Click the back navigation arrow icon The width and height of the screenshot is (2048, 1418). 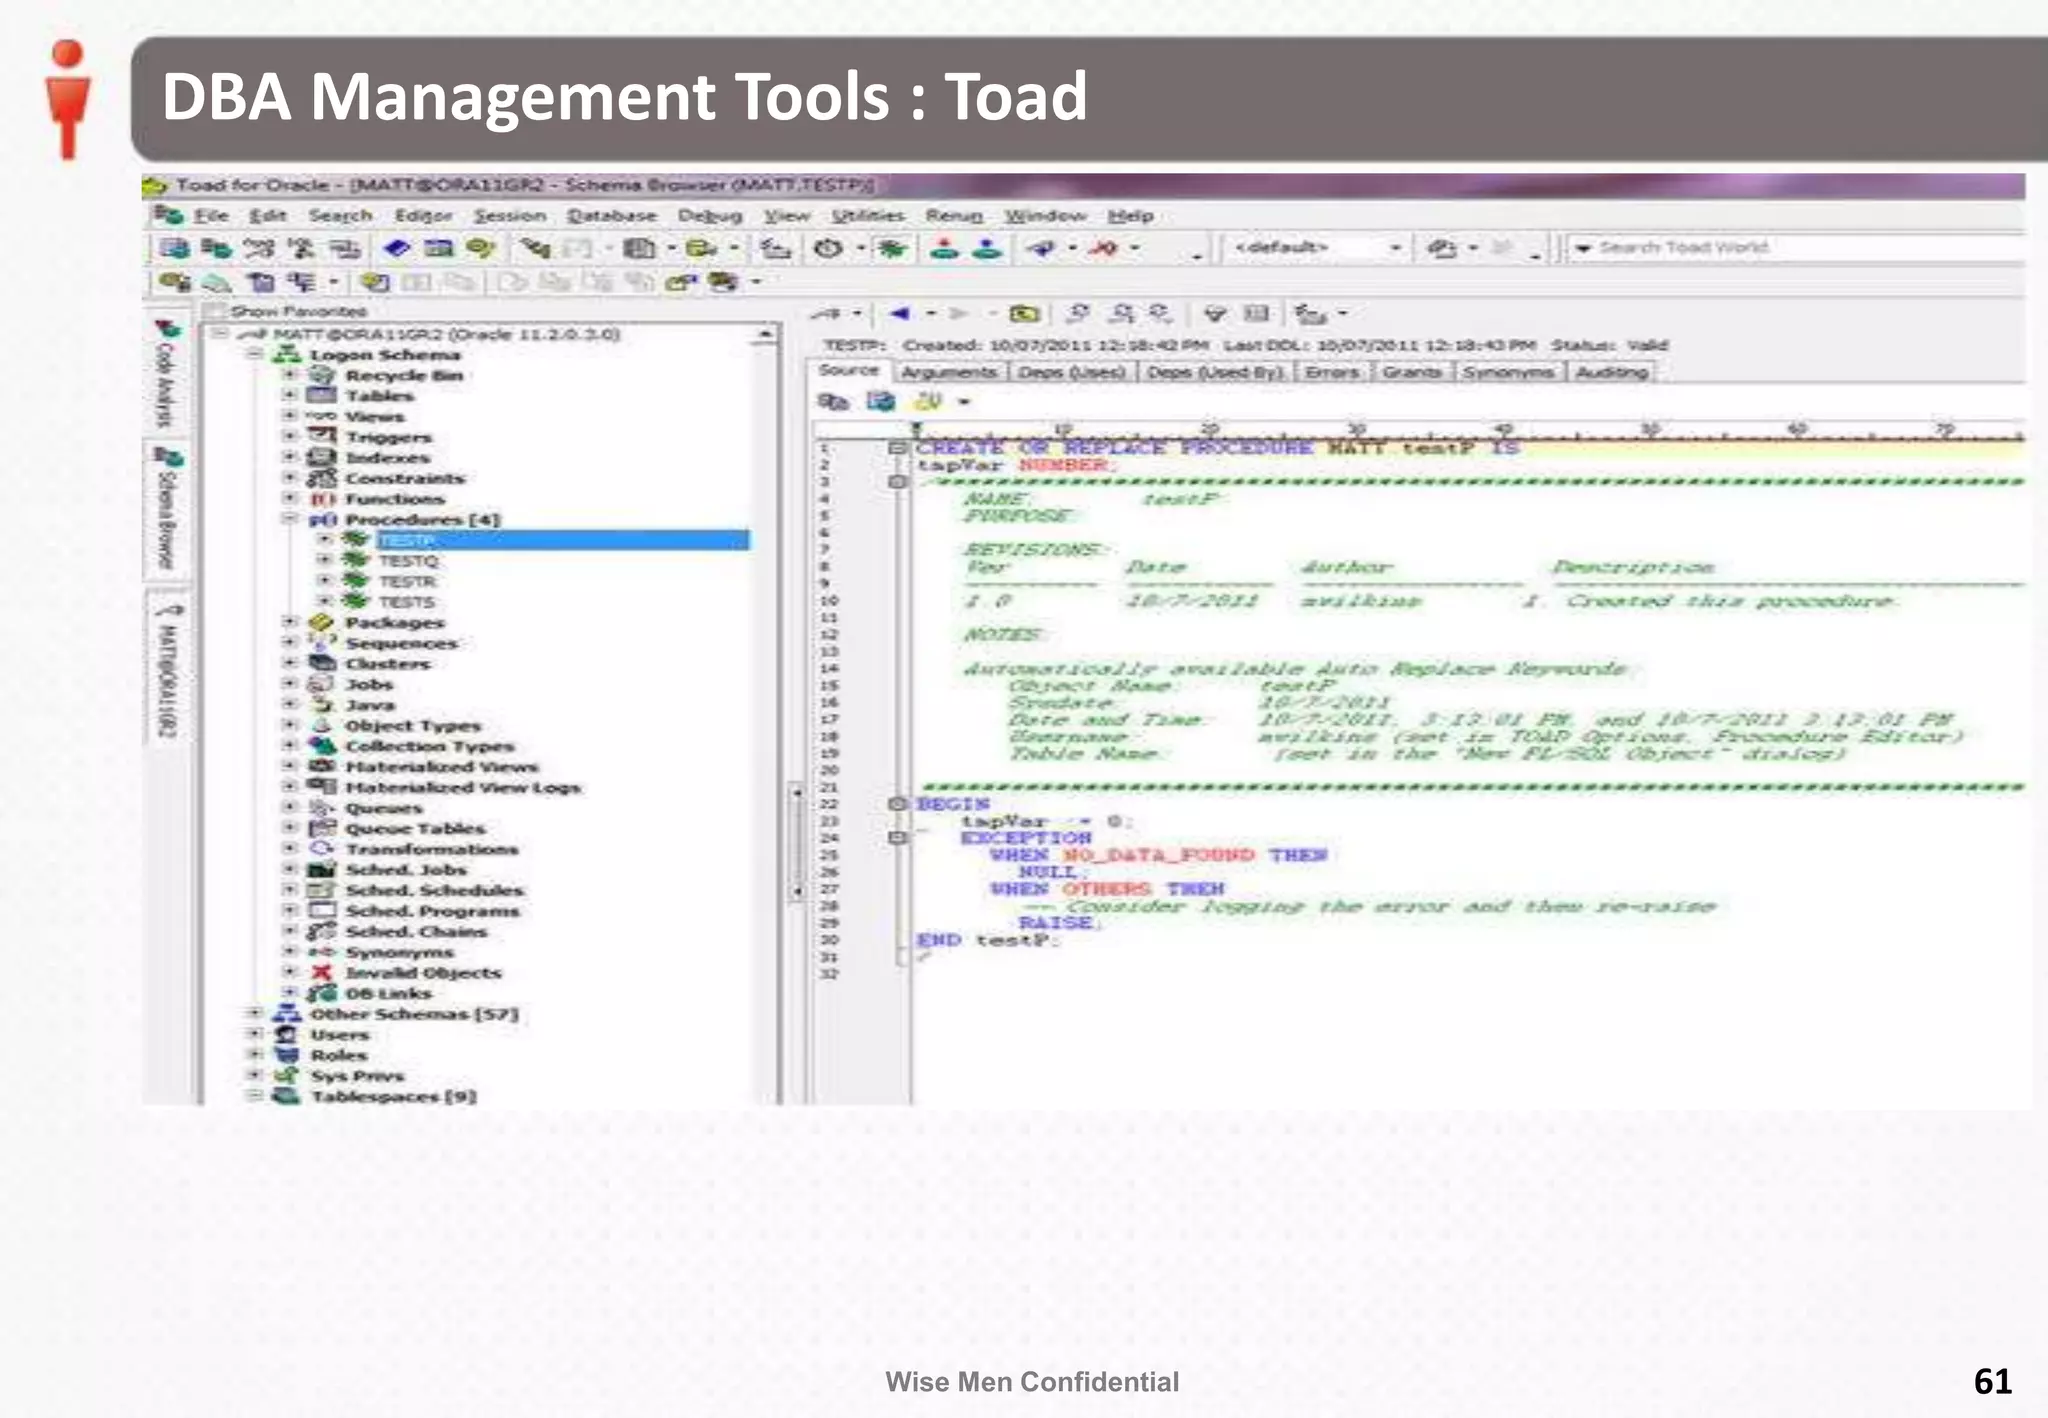(x=899, y=313)
